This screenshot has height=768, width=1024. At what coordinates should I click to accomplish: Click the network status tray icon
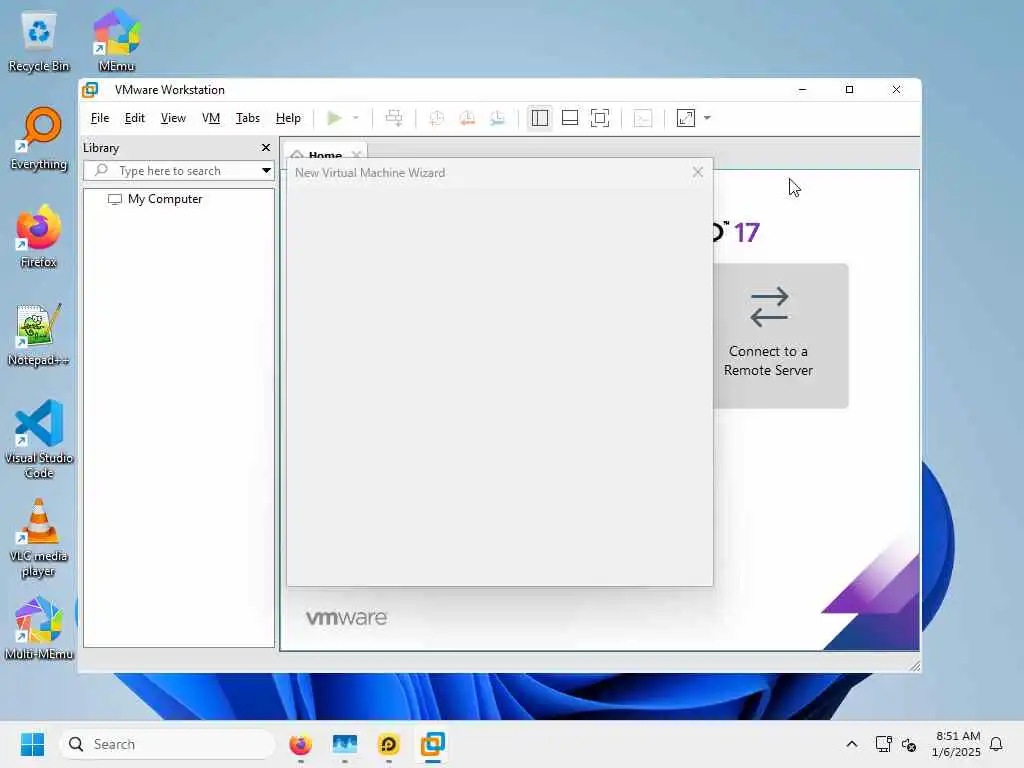(x=883, y=744)
